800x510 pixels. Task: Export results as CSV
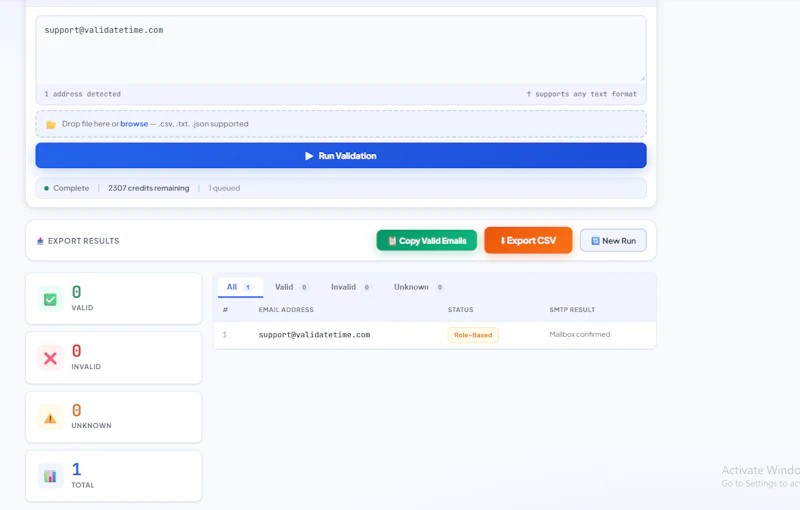click(528, 240)
